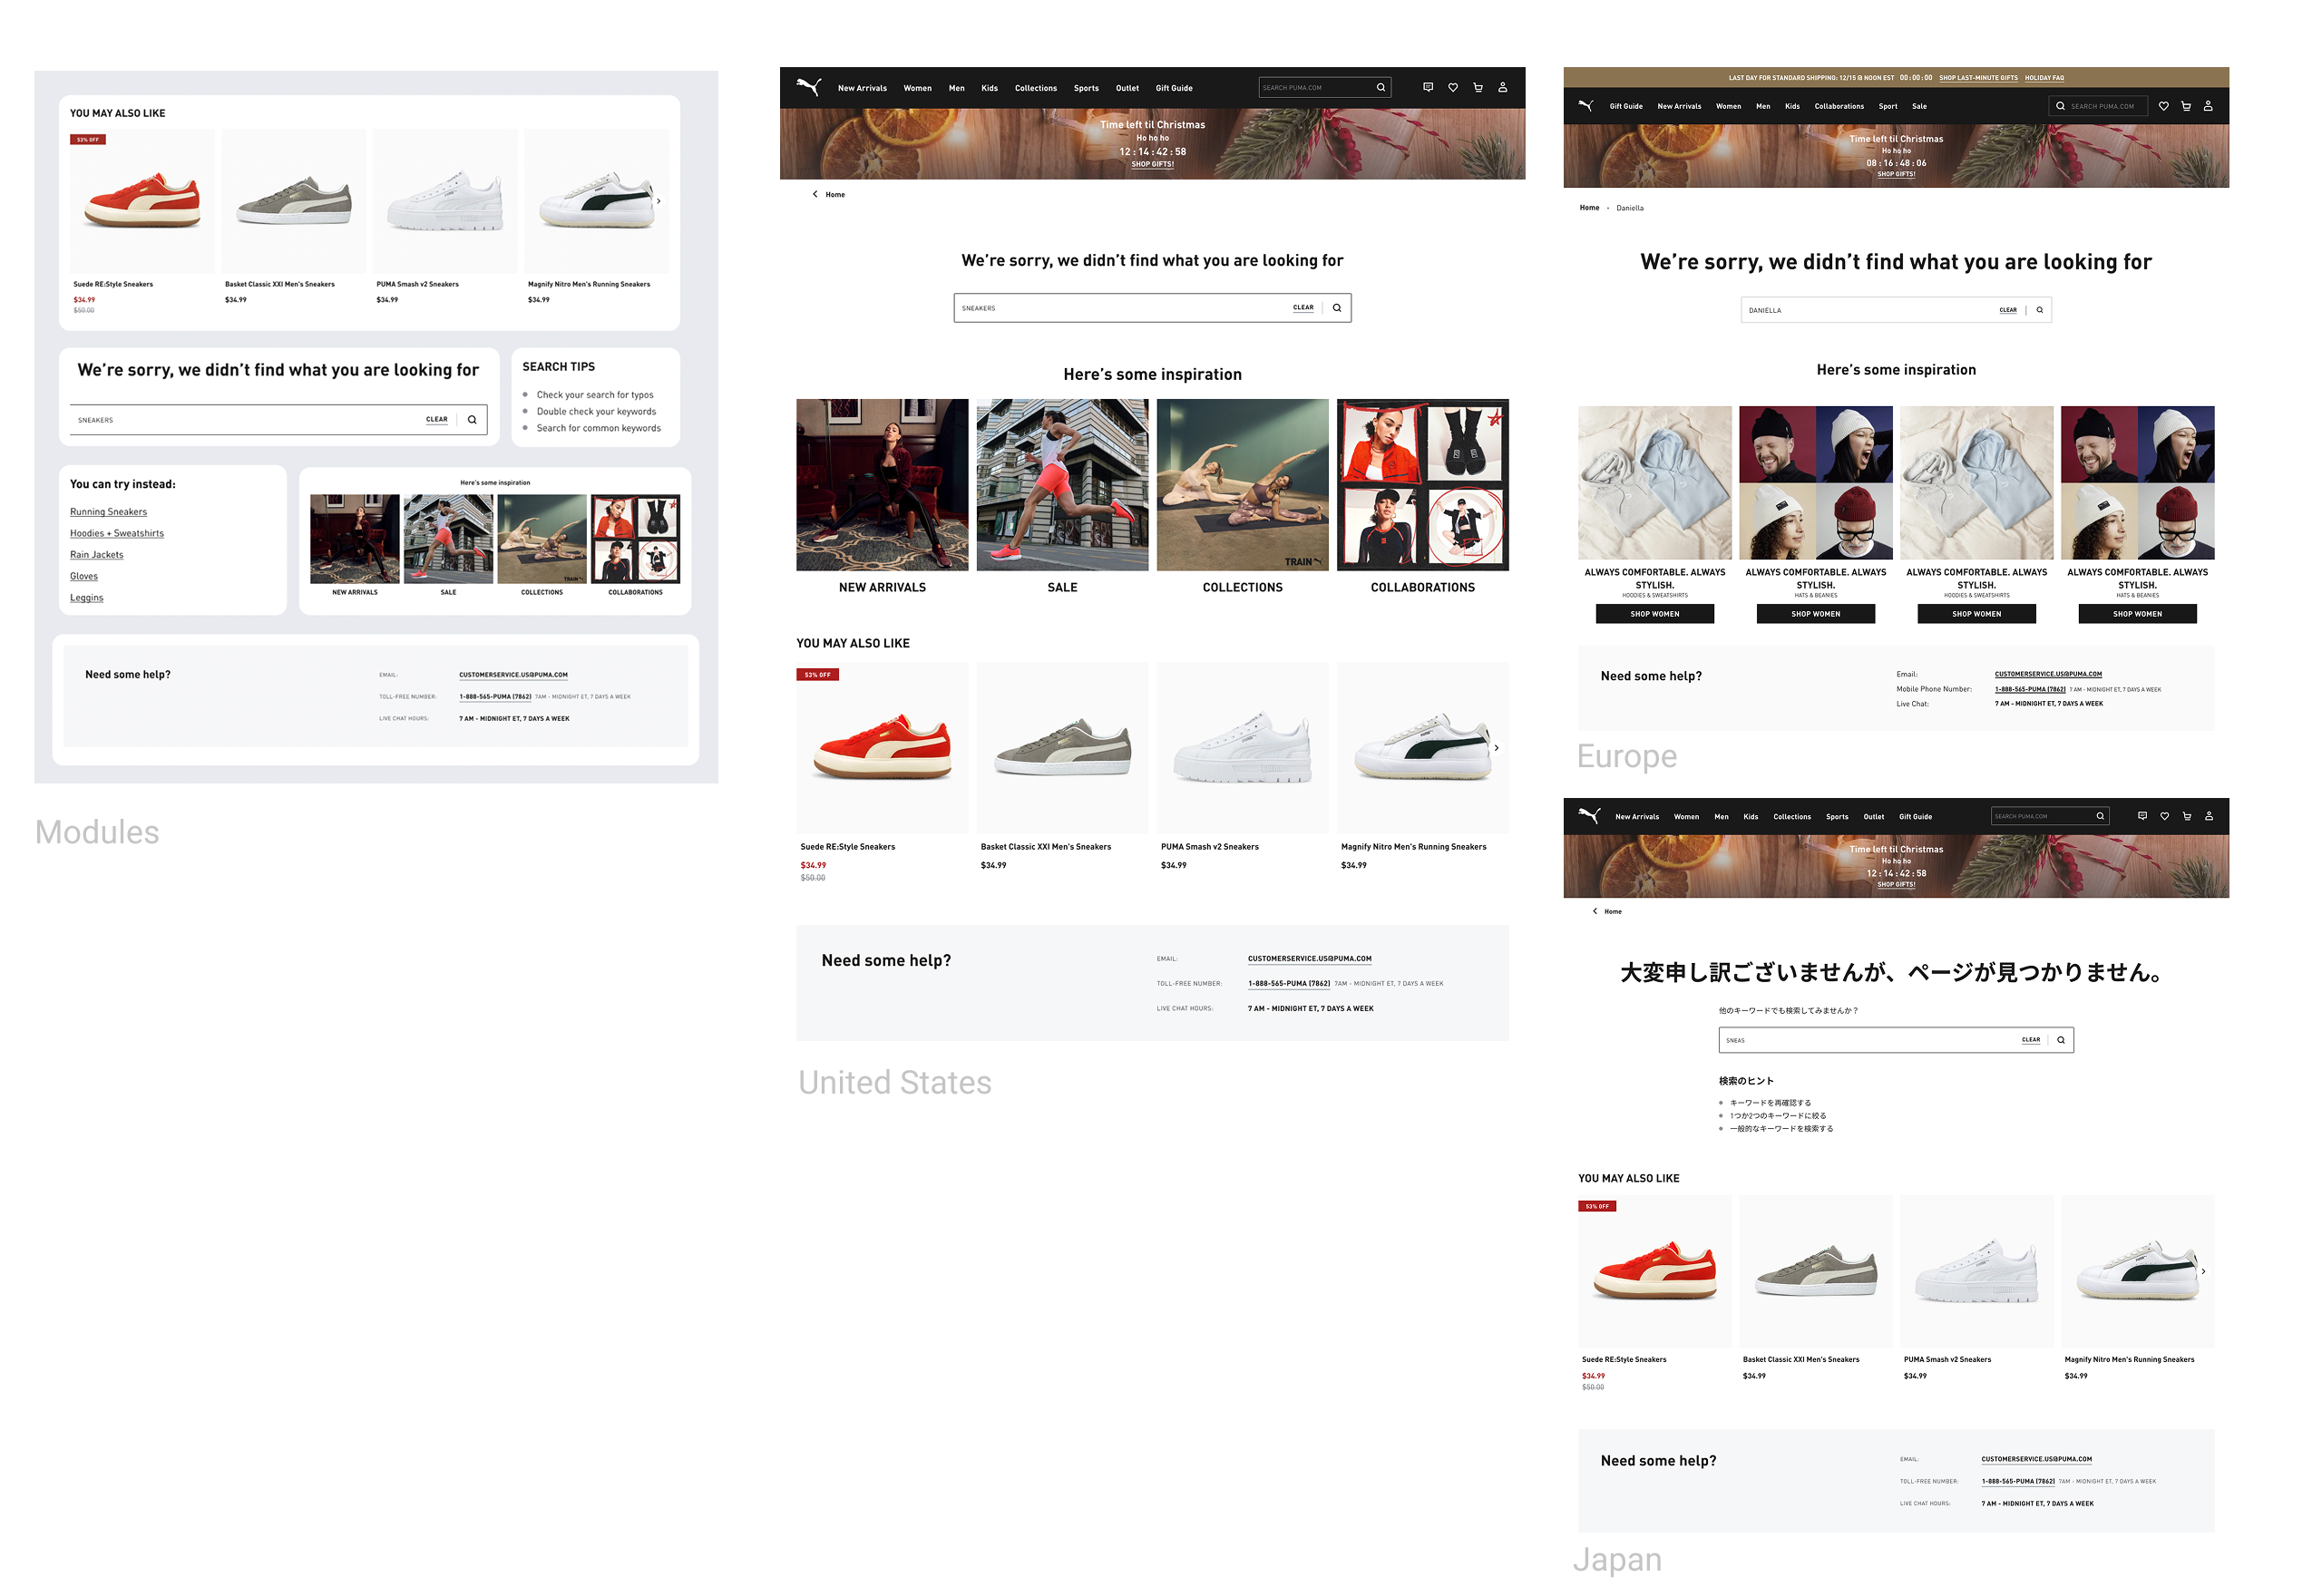Open Sale in the Europe nav
The width and height of the screenshot is (2322, 1596).
(1919, 106)
